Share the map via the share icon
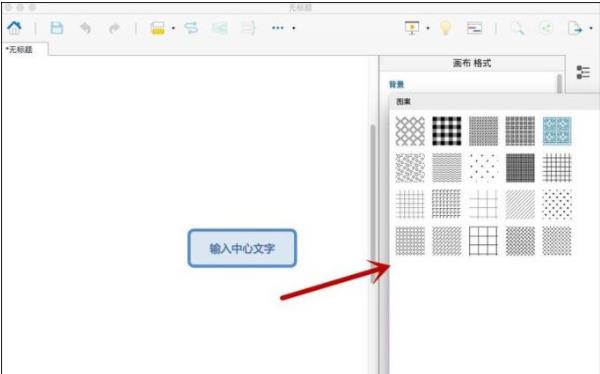 click(546, 28)
